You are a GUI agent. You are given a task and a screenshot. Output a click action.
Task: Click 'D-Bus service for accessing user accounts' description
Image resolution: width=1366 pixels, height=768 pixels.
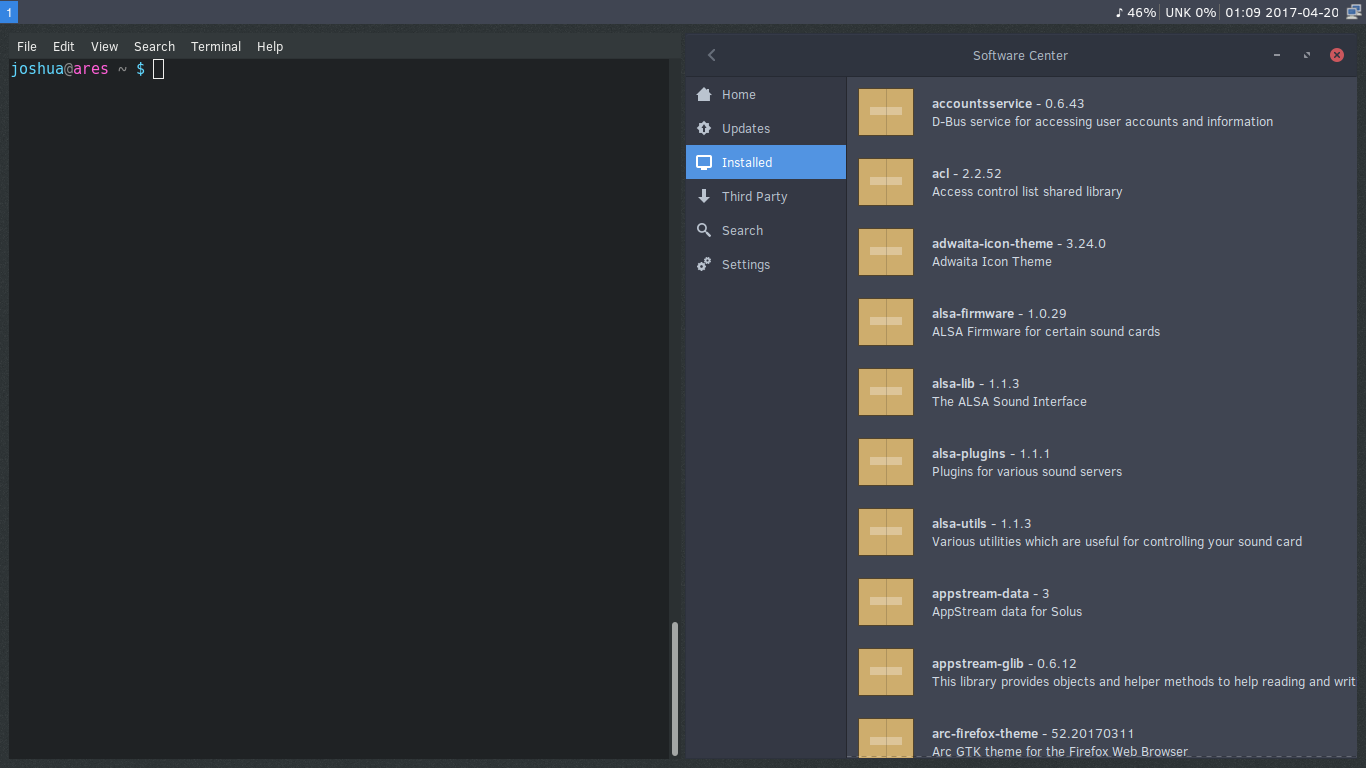[x=1102, y=122]
